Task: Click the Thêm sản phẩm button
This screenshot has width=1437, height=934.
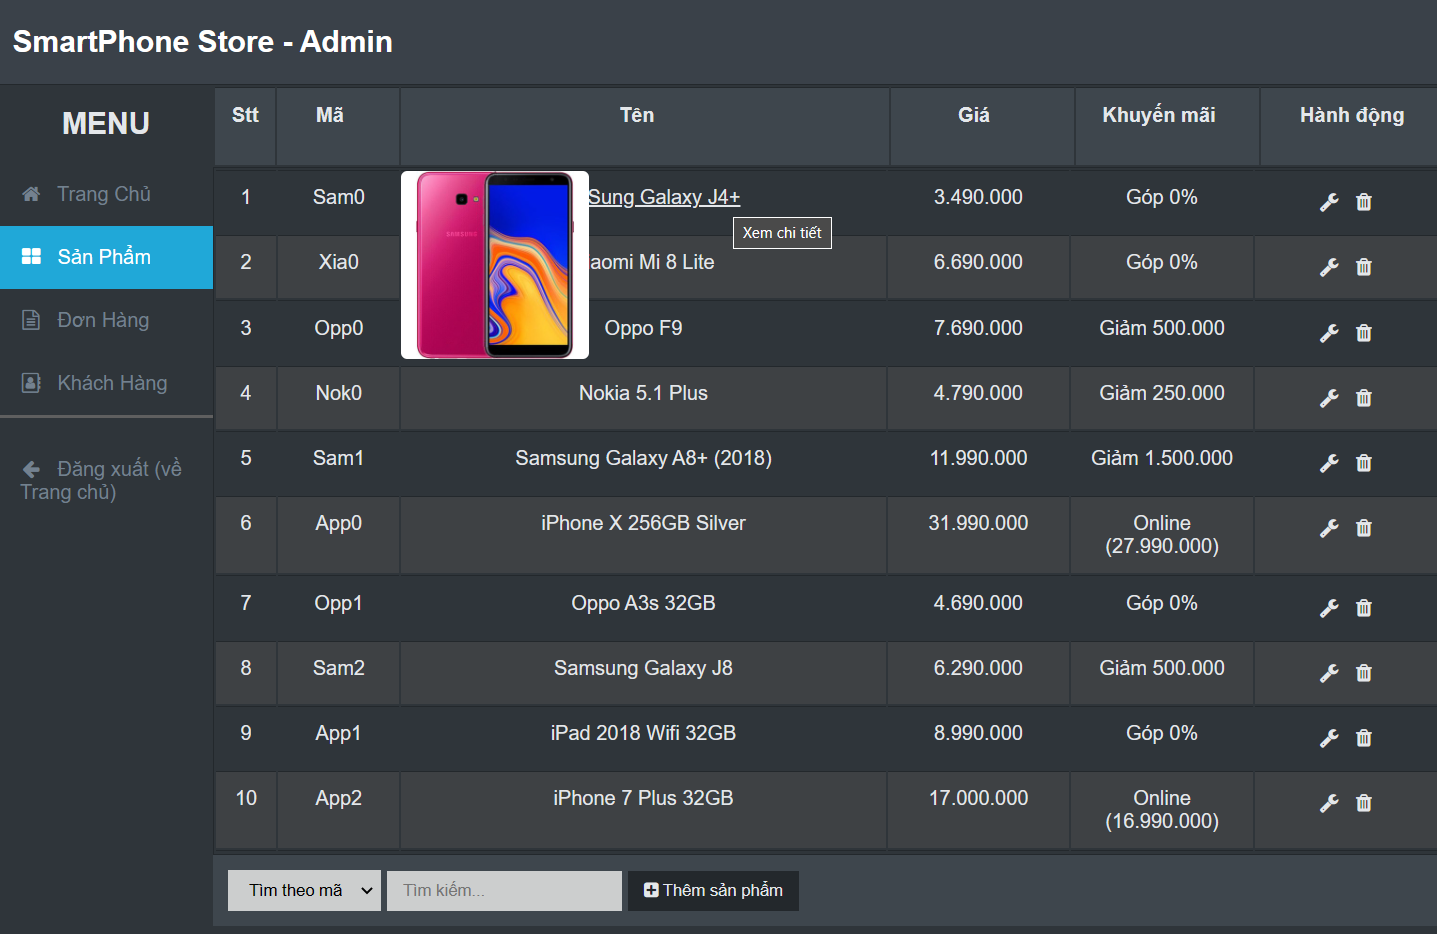Action: point(713,890)
